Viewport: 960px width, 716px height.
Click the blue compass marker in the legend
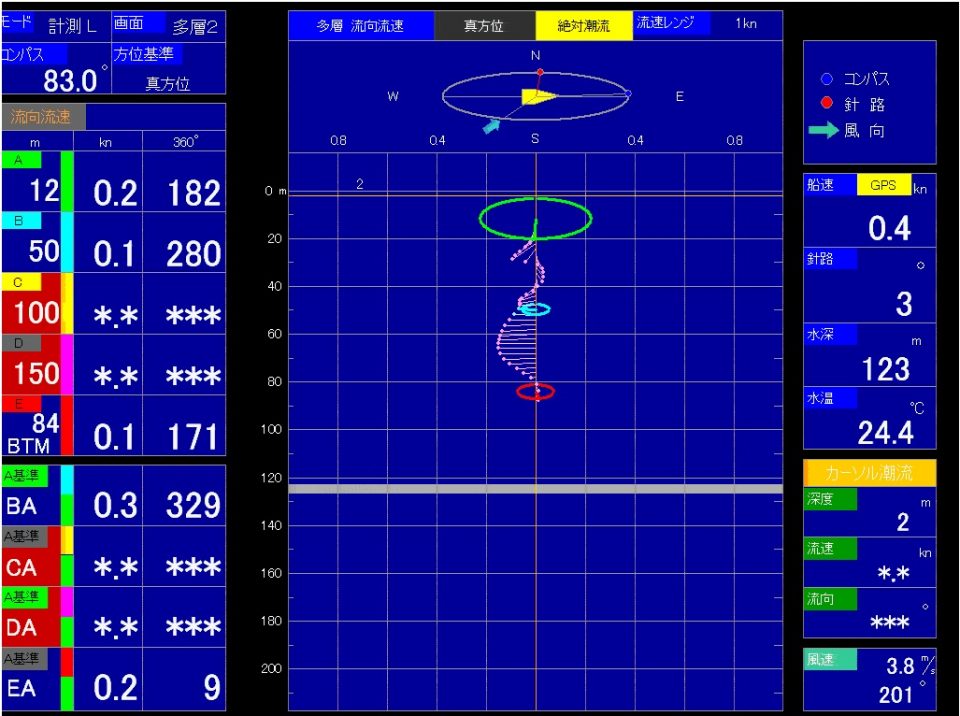827,79
